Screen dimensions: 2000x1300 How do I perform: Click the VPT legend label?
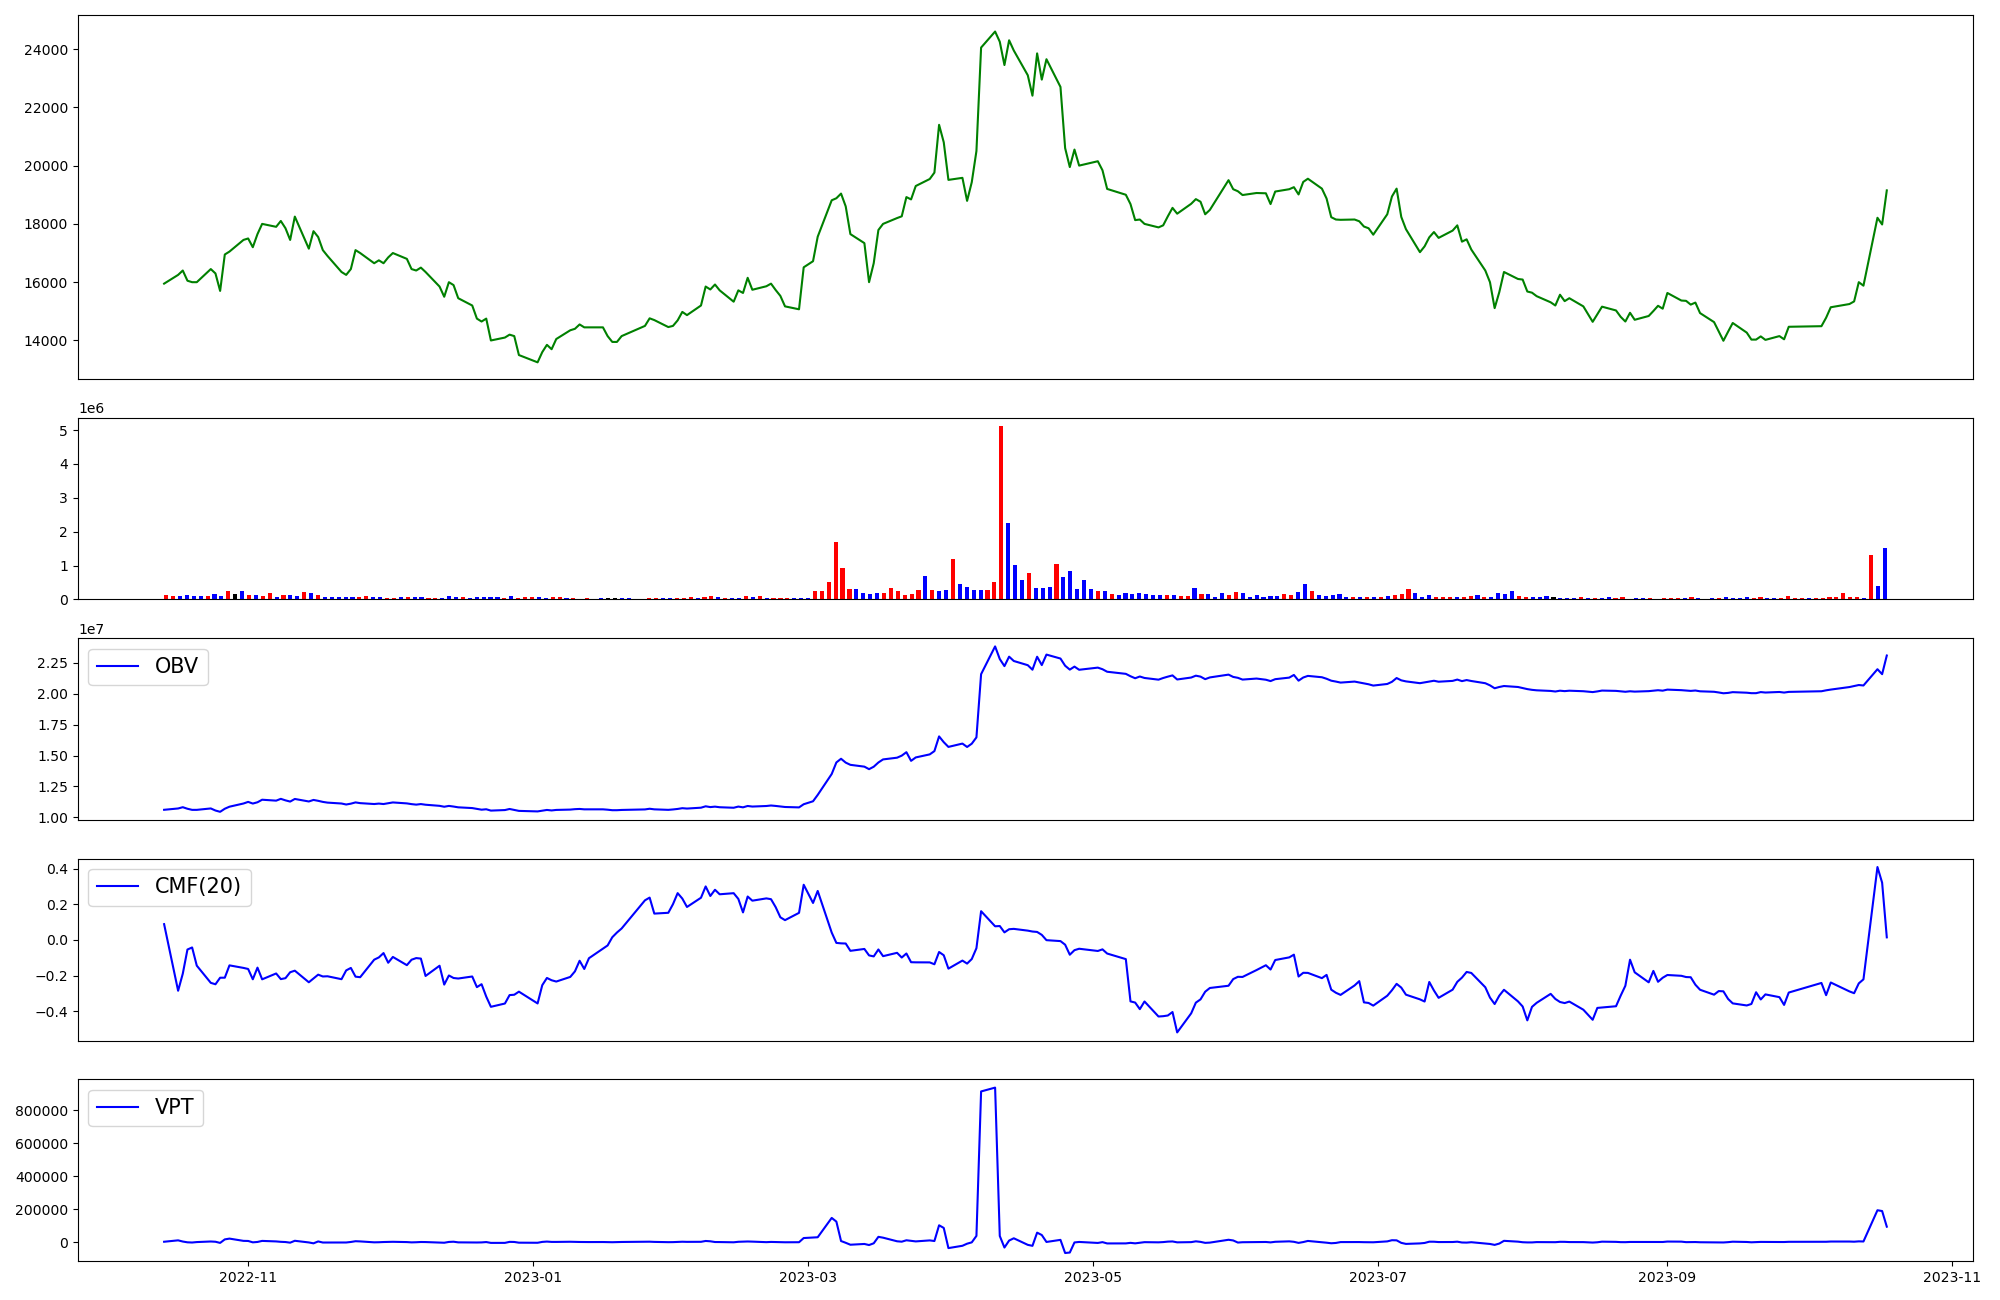[x=174, y=1107]
